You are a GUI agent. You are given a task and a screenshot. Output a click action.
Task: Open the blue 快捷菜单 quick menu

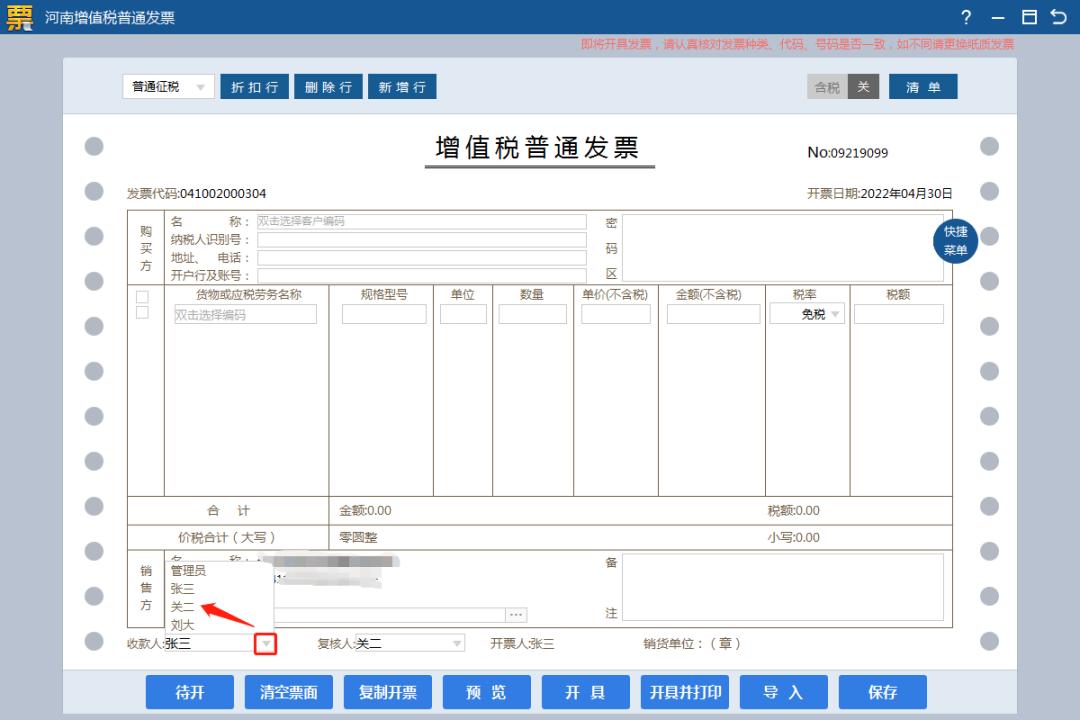pyautogui.click(x=955, y=241)
